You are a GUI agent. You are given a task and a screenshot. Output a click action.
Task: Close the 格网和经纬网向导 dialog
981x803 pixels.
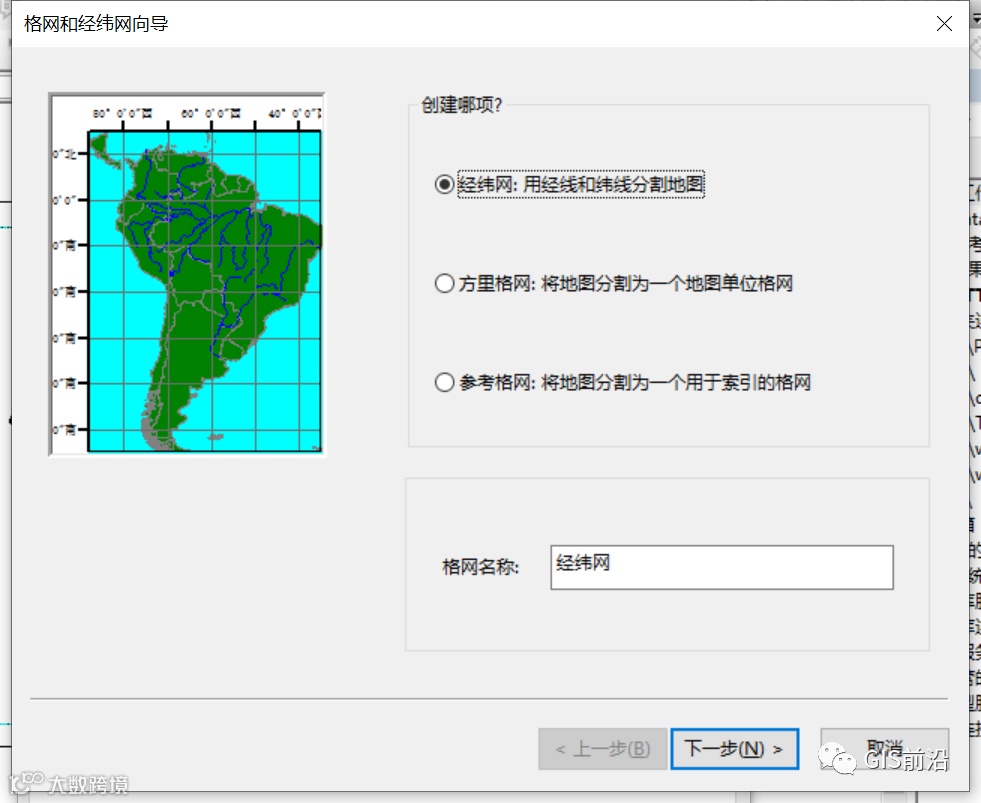(x=944, y=24)
